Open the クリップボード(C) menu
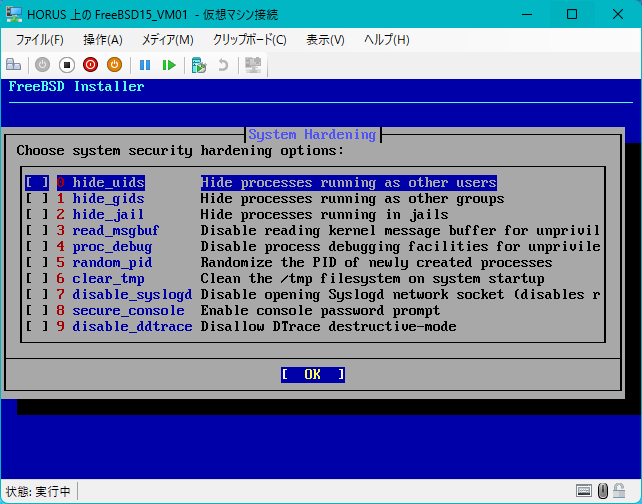The image size is (642, 504). (250, 40)
